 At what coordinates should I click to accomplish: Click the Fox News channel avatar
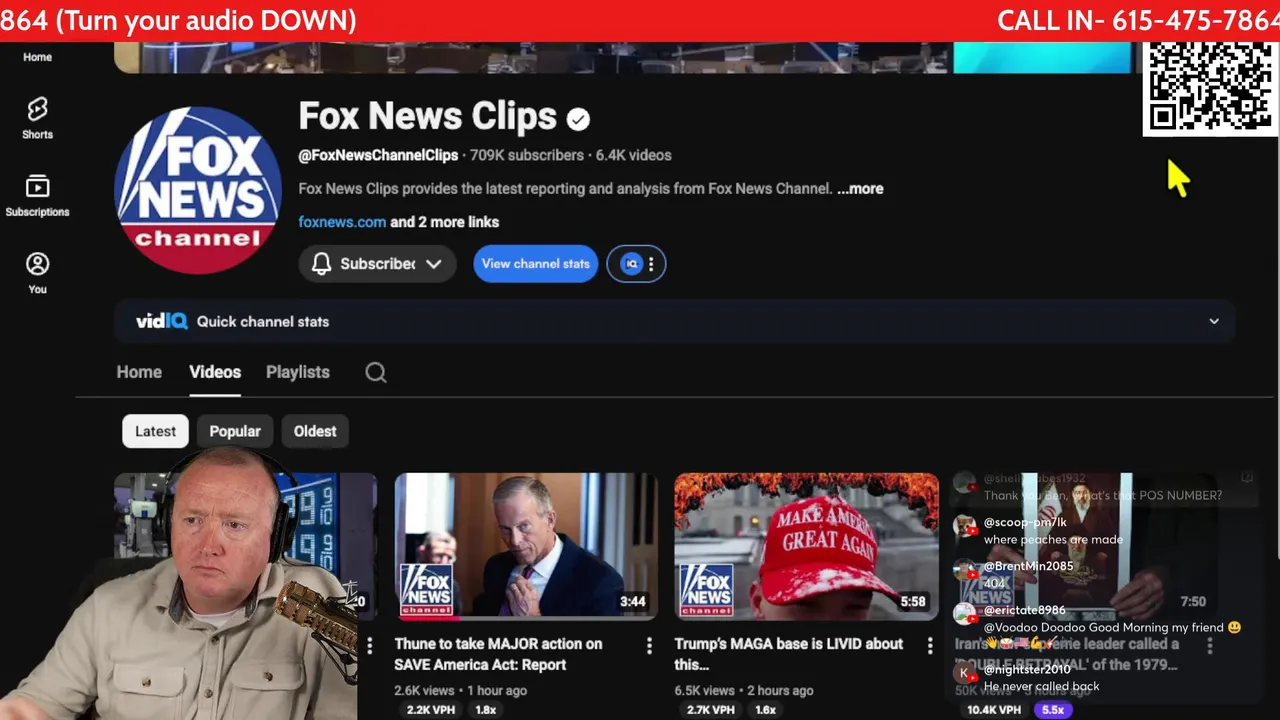tap(198, 190)
